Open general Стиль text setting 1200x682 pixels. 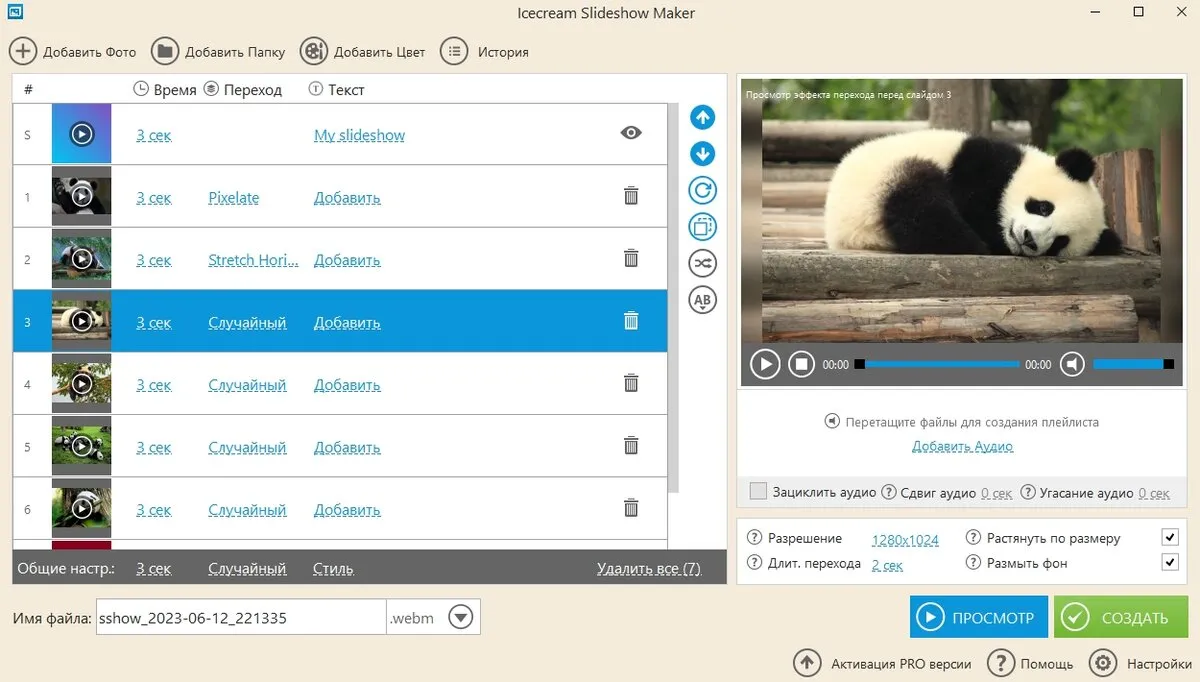[x=333, y=569]
